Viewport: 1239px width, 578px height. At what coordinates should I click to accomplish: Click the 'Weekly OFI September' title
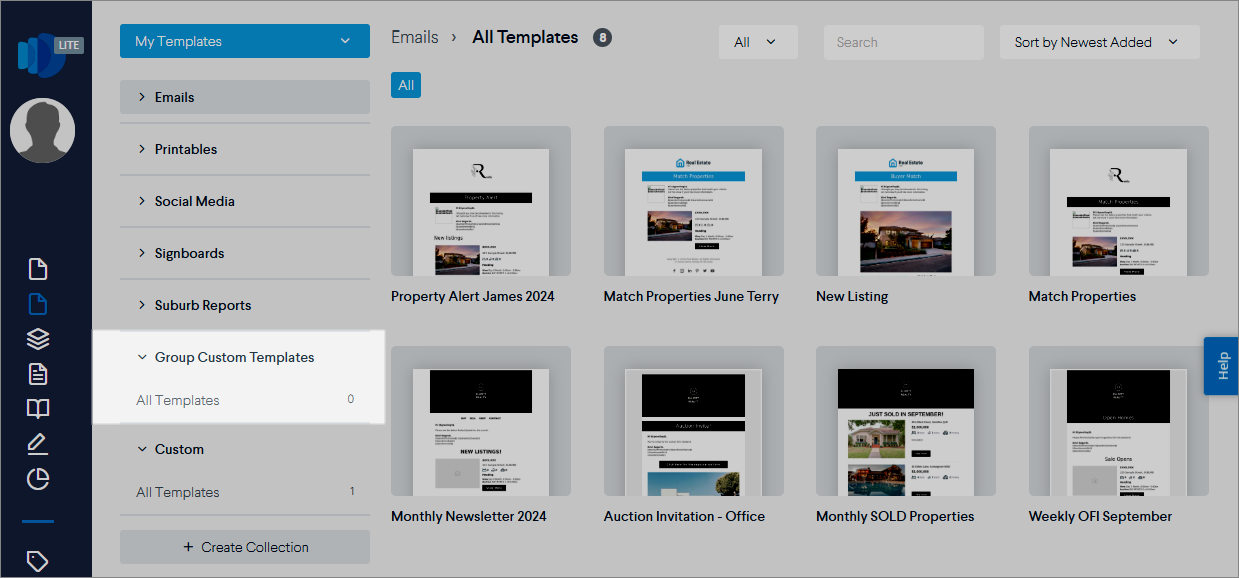click(1100, 516)
